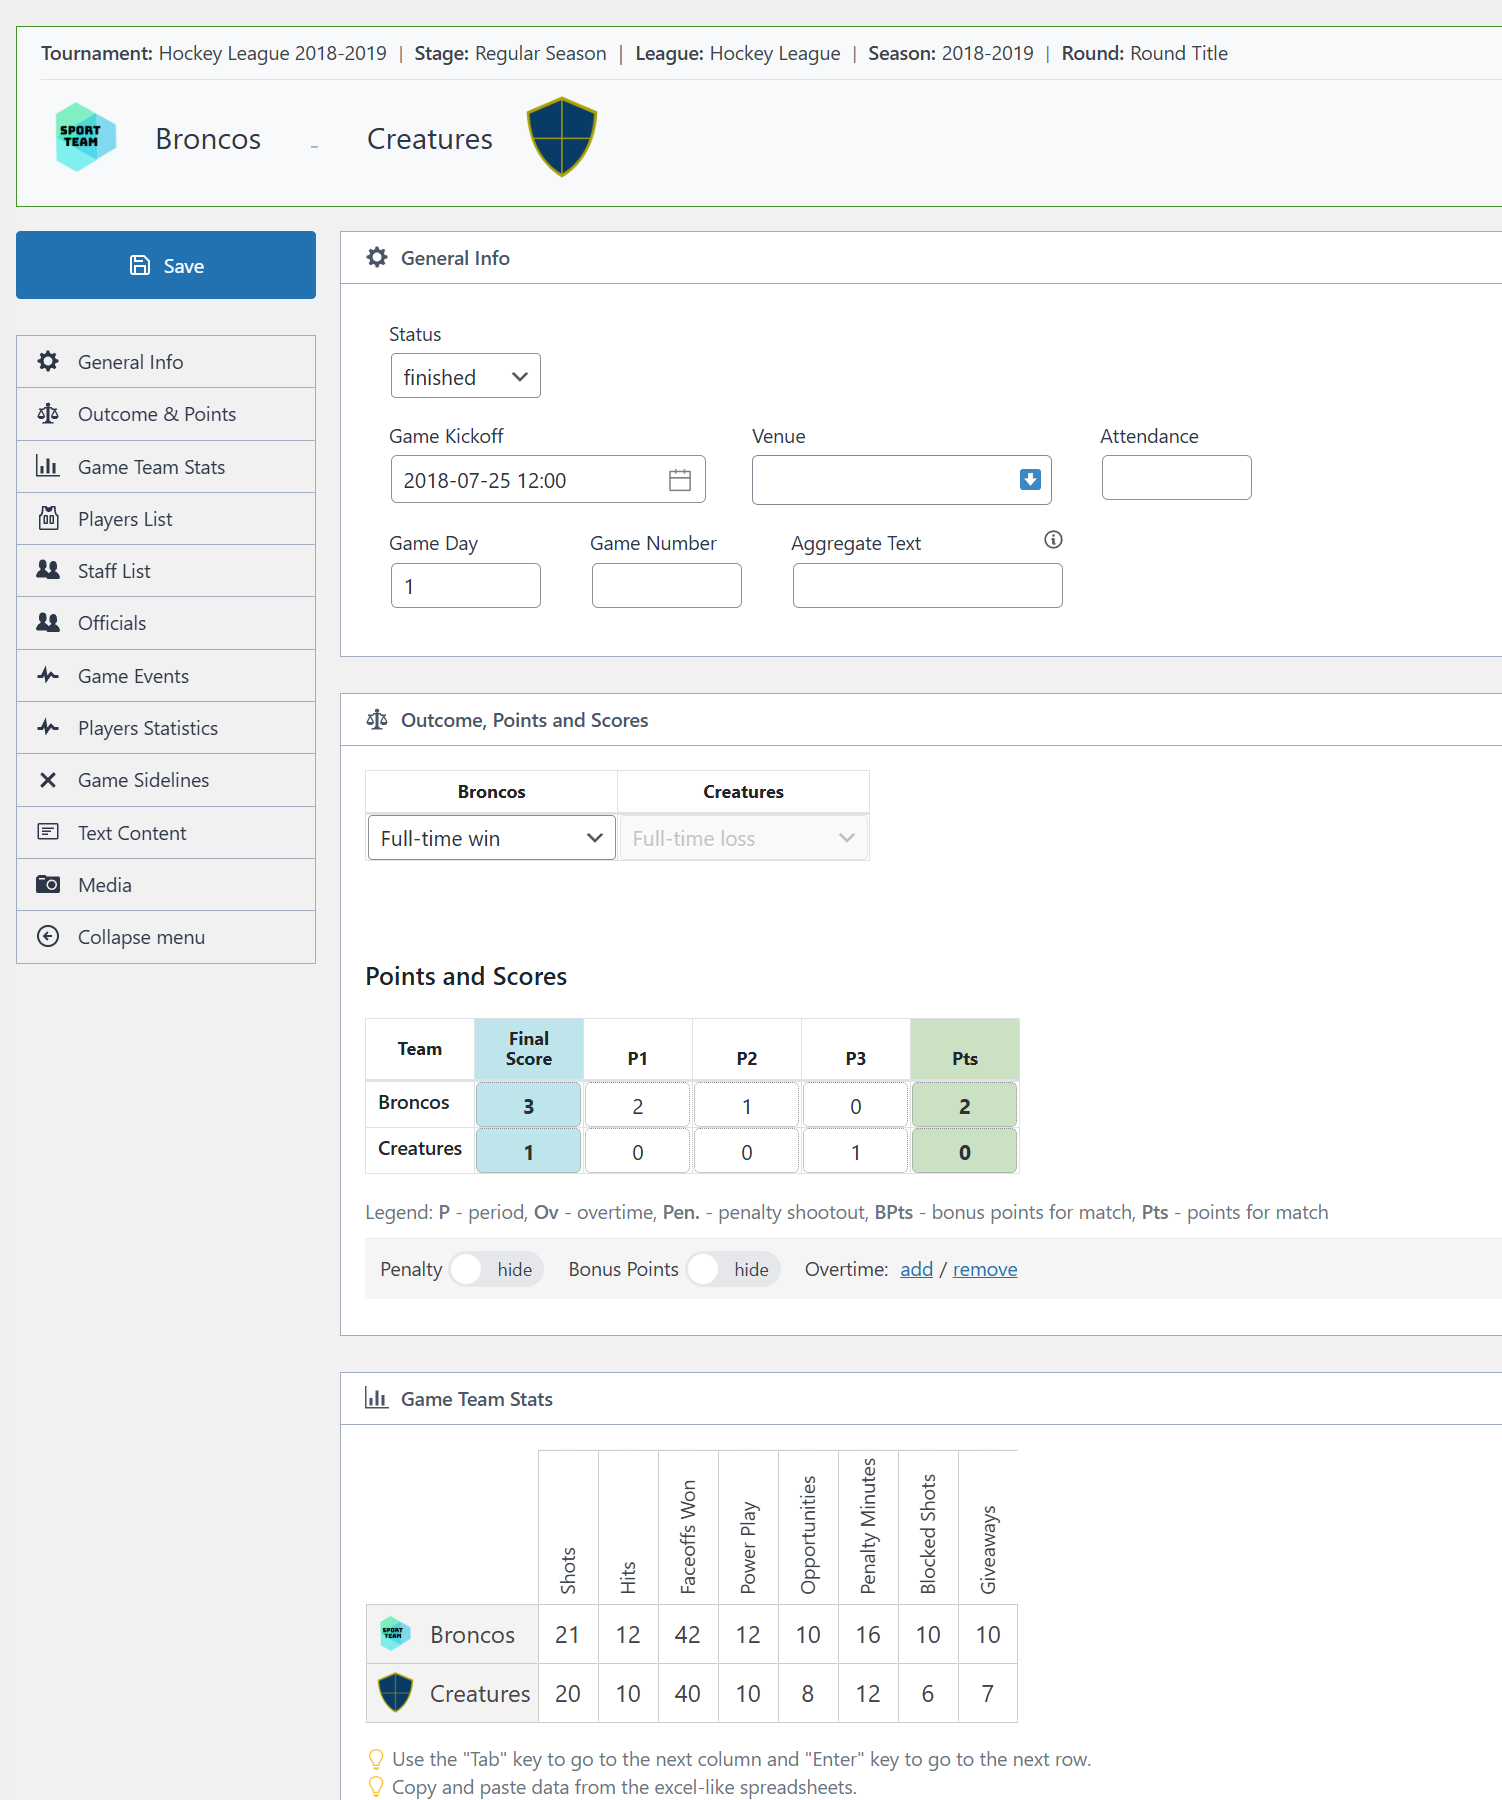This screenshot has height=1800, width=1502.
Task: Click the Game Sidelines X icon
Action: [x=48, y=780]
